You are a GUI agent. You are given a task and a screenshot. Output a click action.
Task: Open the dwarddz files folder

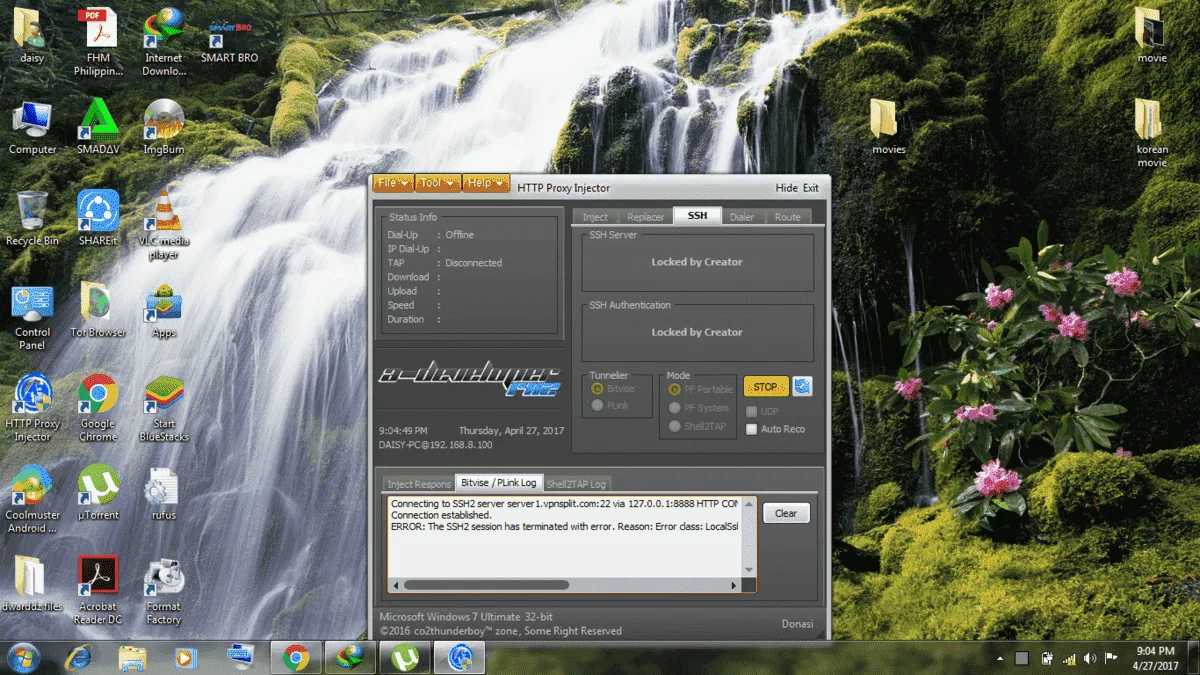[32, 584]
